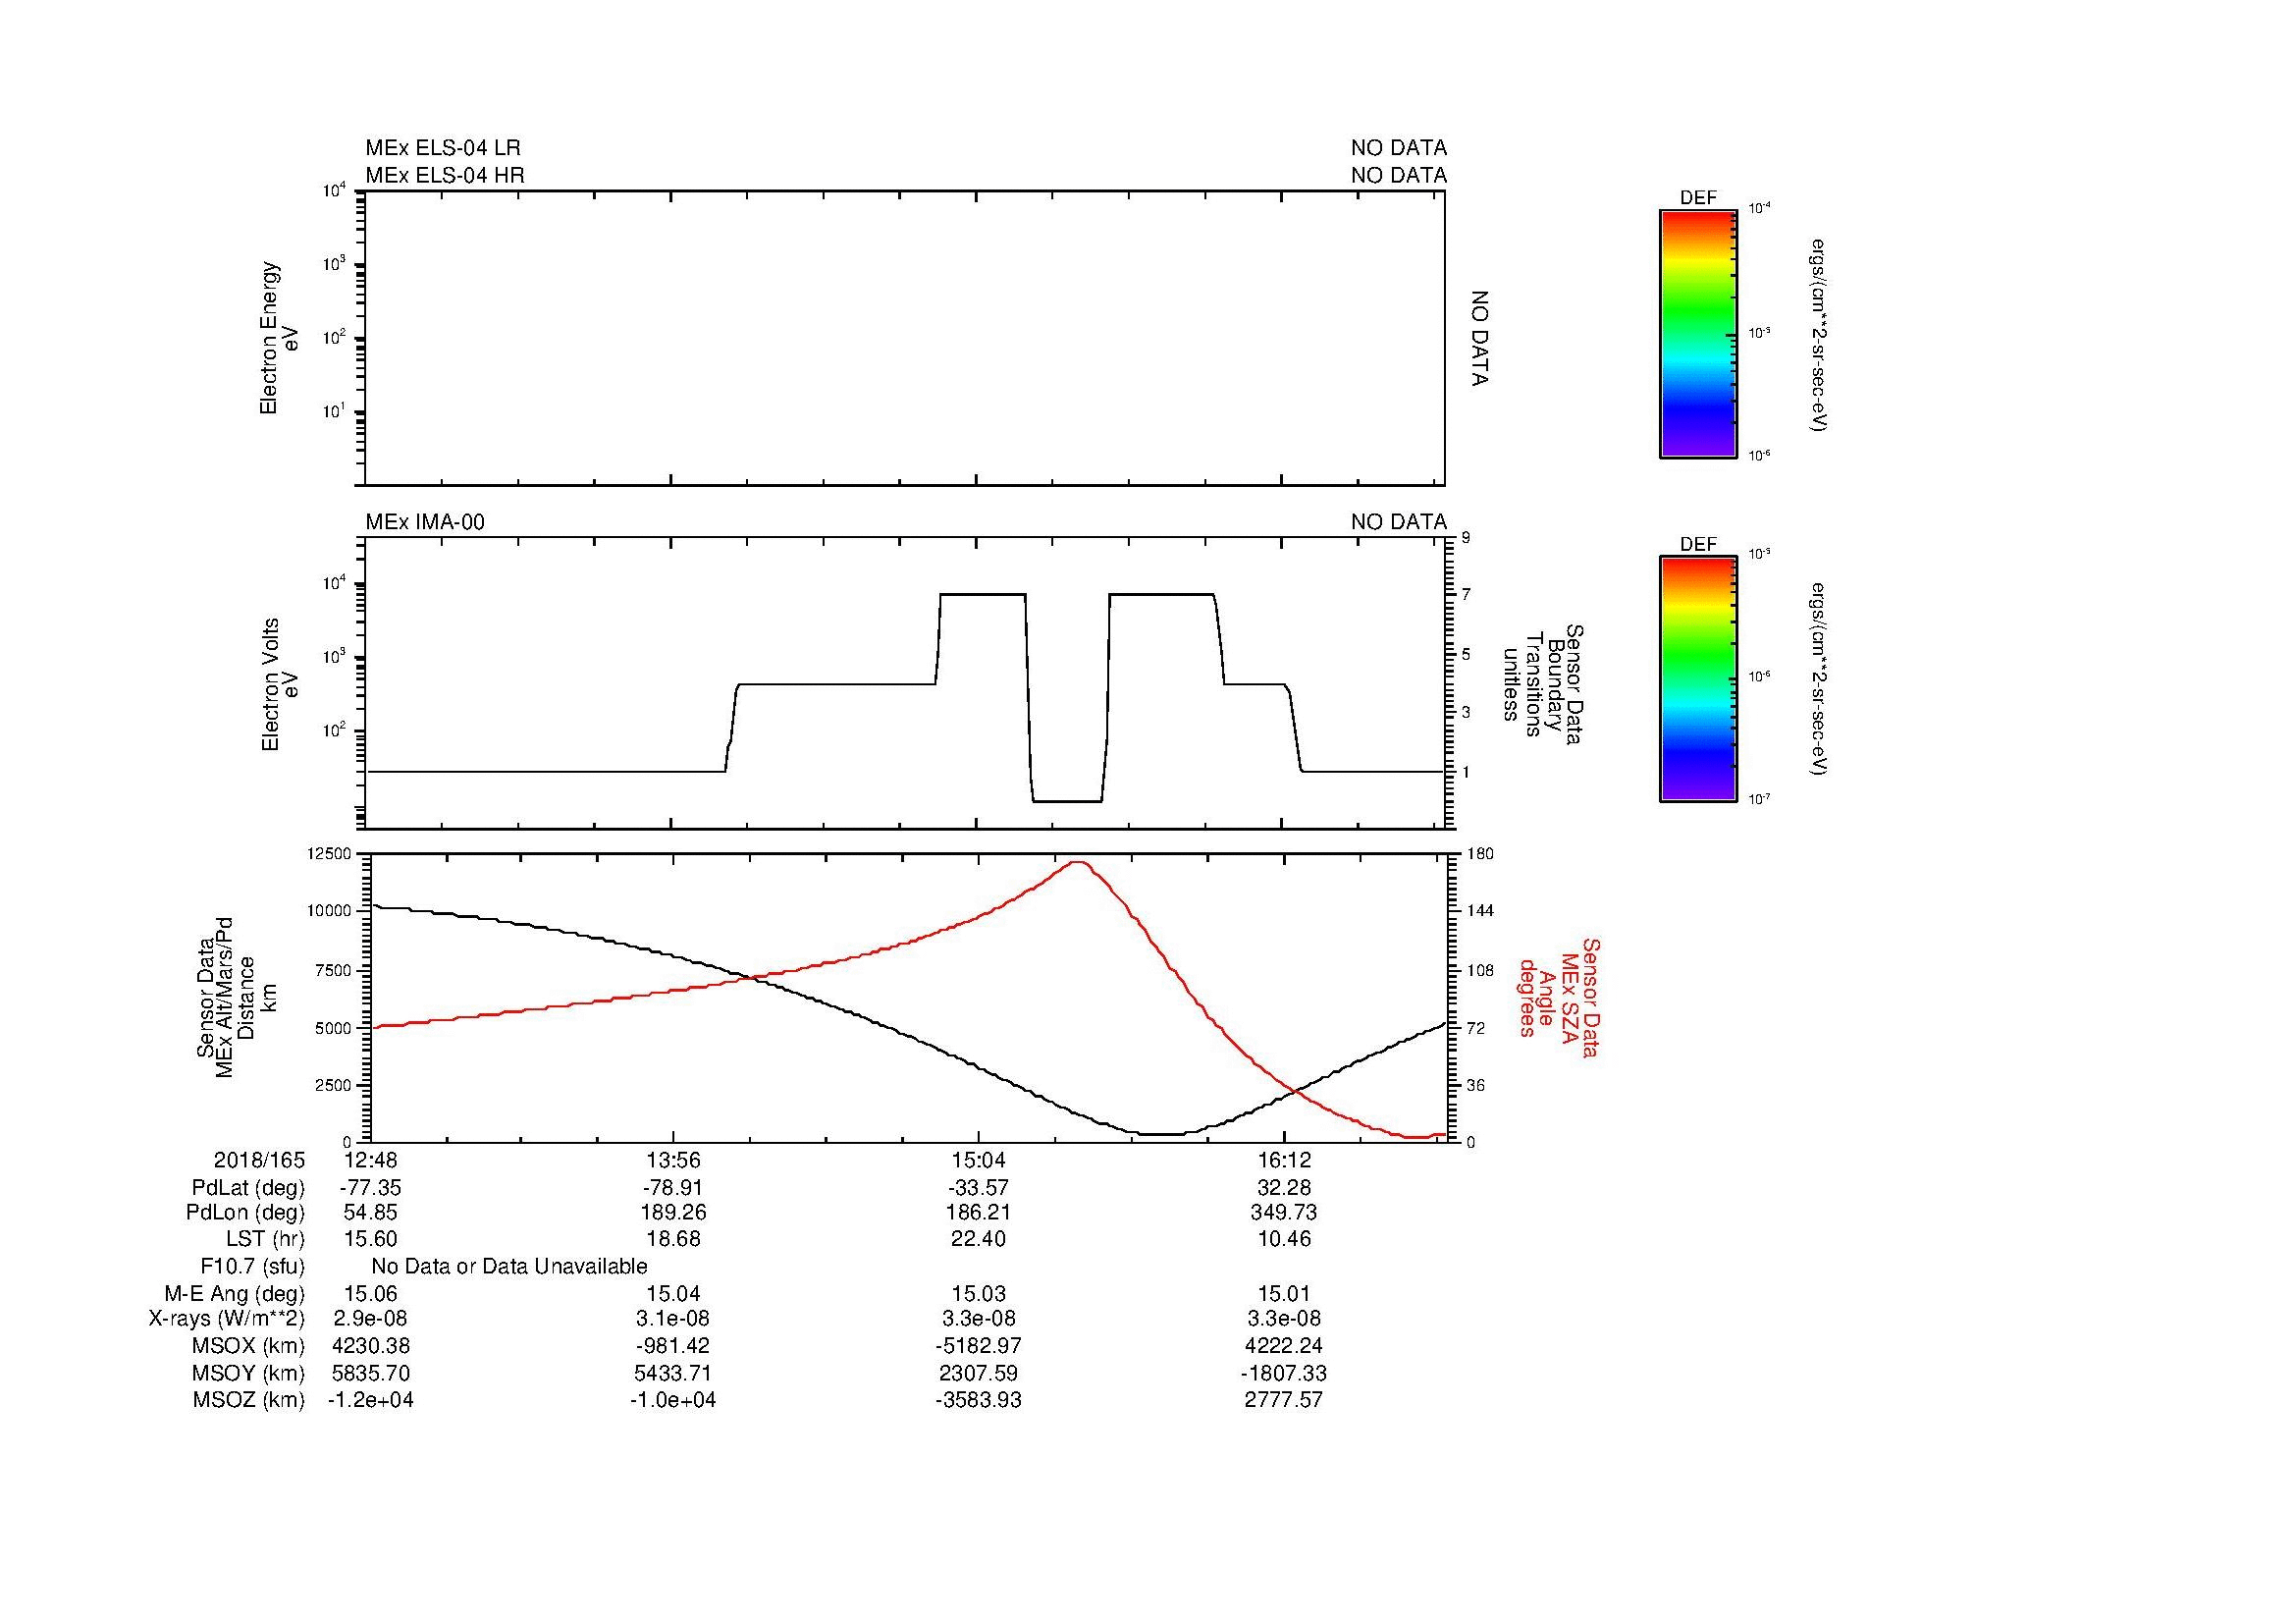Click PdLat value -78.91

[x=673, y=1188]
